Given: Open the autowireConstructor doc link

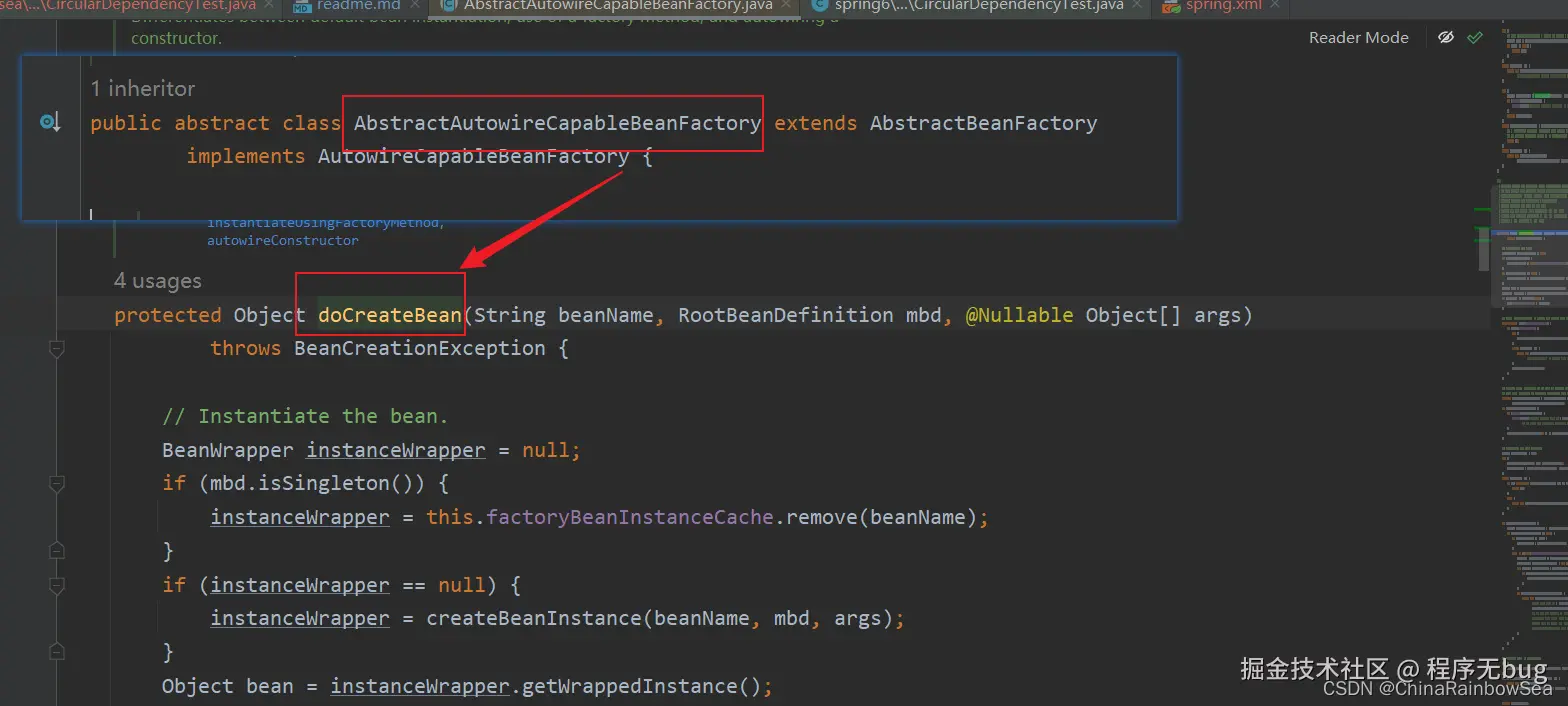Looking at the screenshot, I should (283, 241).
